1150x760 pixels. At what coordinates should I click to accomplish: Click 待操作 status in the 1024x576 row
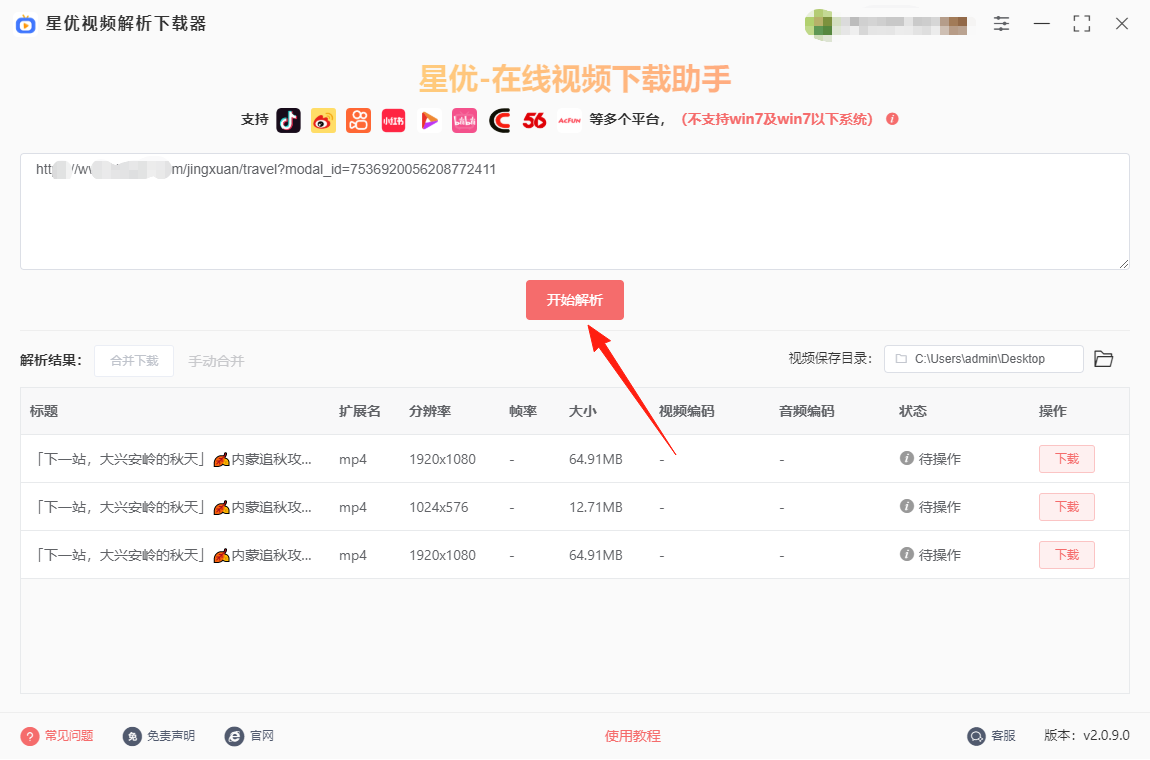pyautogui.click(x=940, y=507)
